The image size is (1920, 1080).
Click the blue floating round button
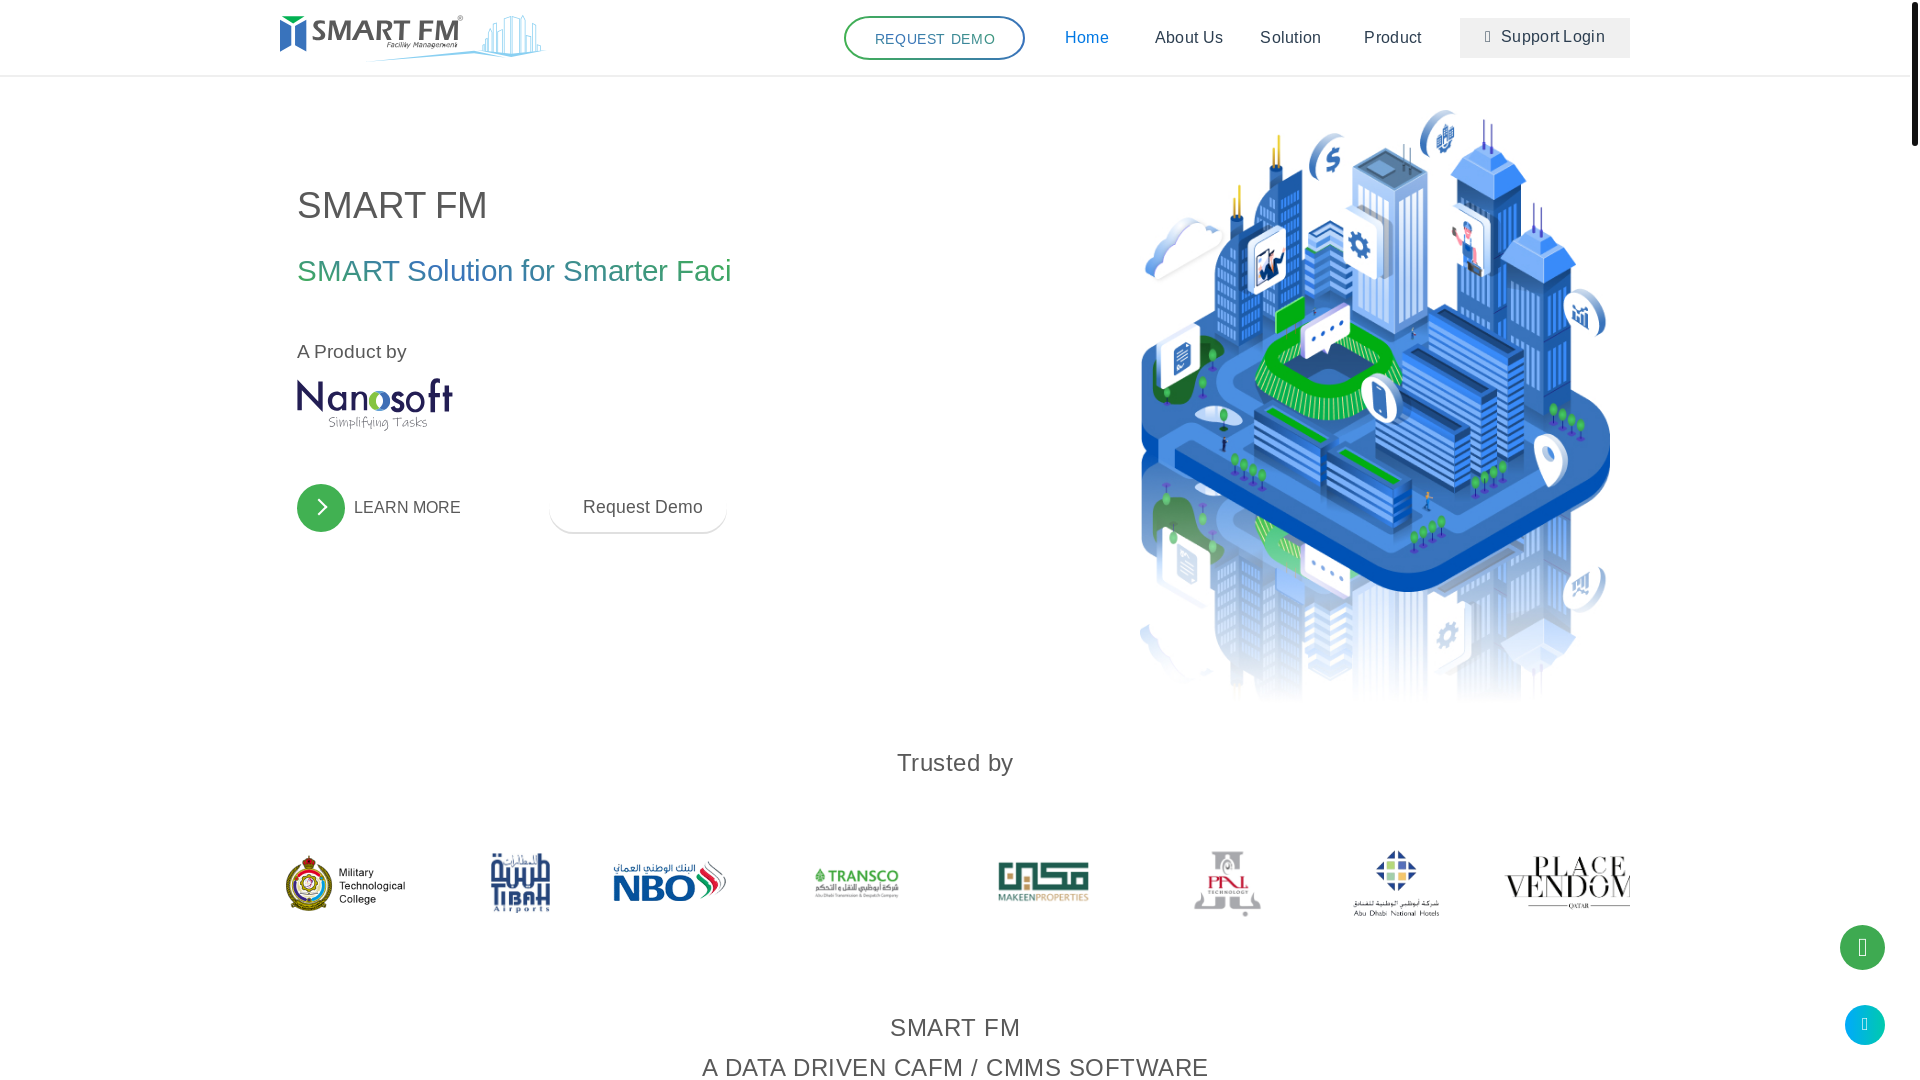tap(1864, 1025)
